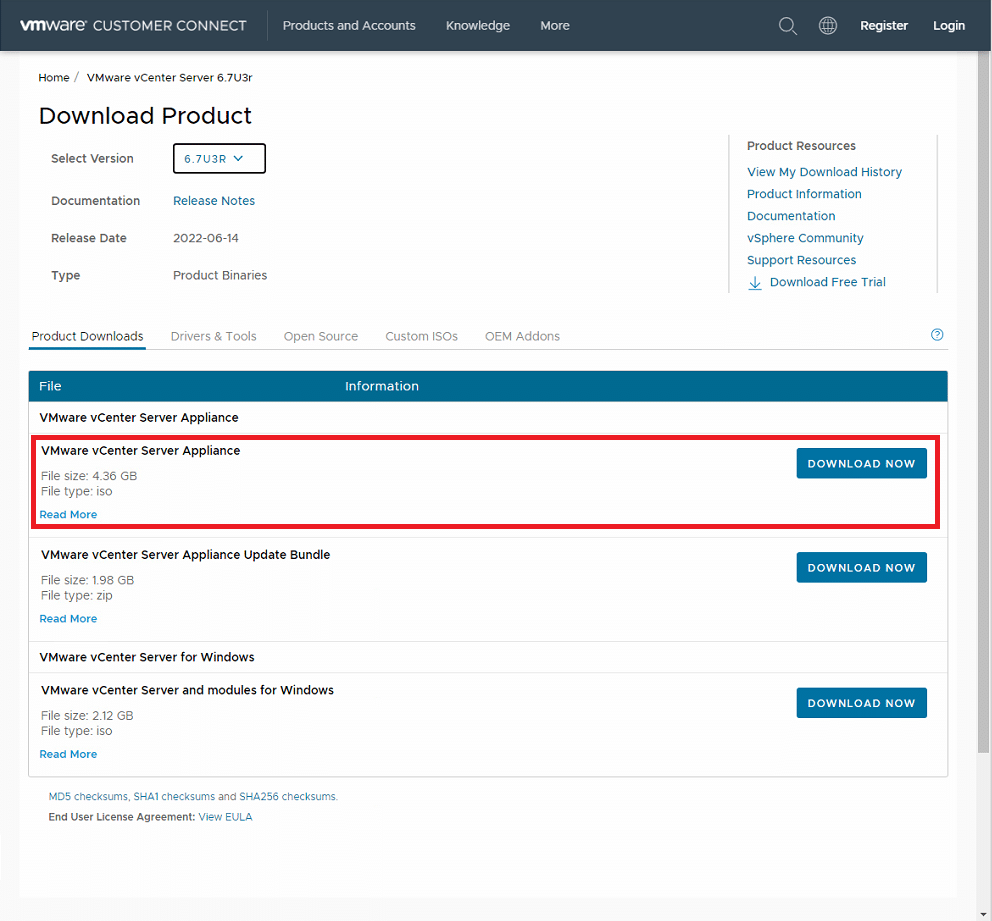Download vCenter Server and modules for Windows
Image resolution: width=992 pixels, height=921 pixels.
coord(861,703)
